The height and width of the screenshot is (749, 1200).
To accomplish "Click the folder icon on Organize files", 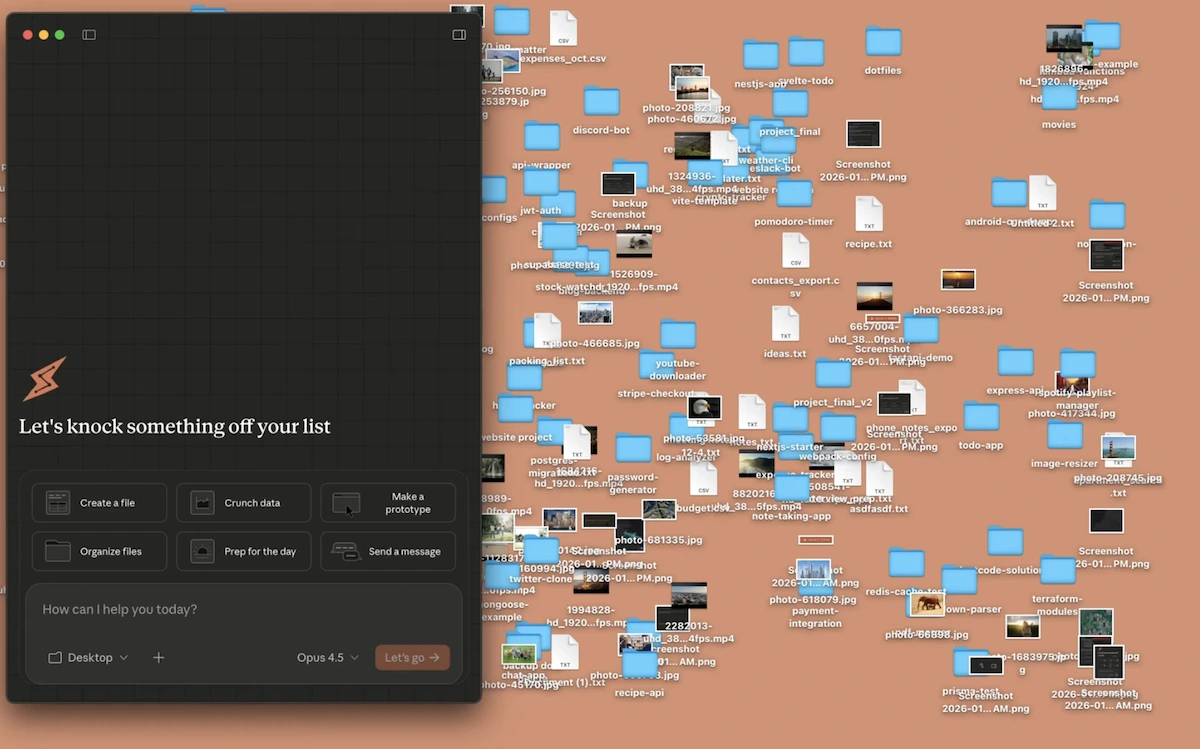I will [x=57, y=551].
